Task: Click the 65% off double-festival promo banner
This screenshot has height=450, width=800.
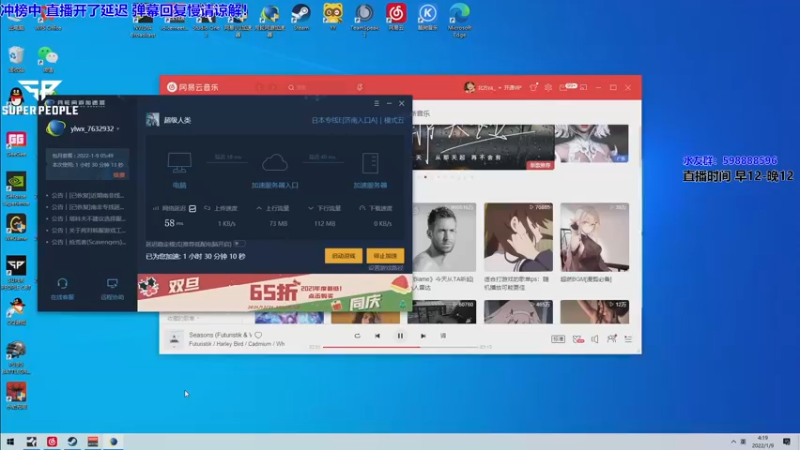Action: click(x=275, y=292)
